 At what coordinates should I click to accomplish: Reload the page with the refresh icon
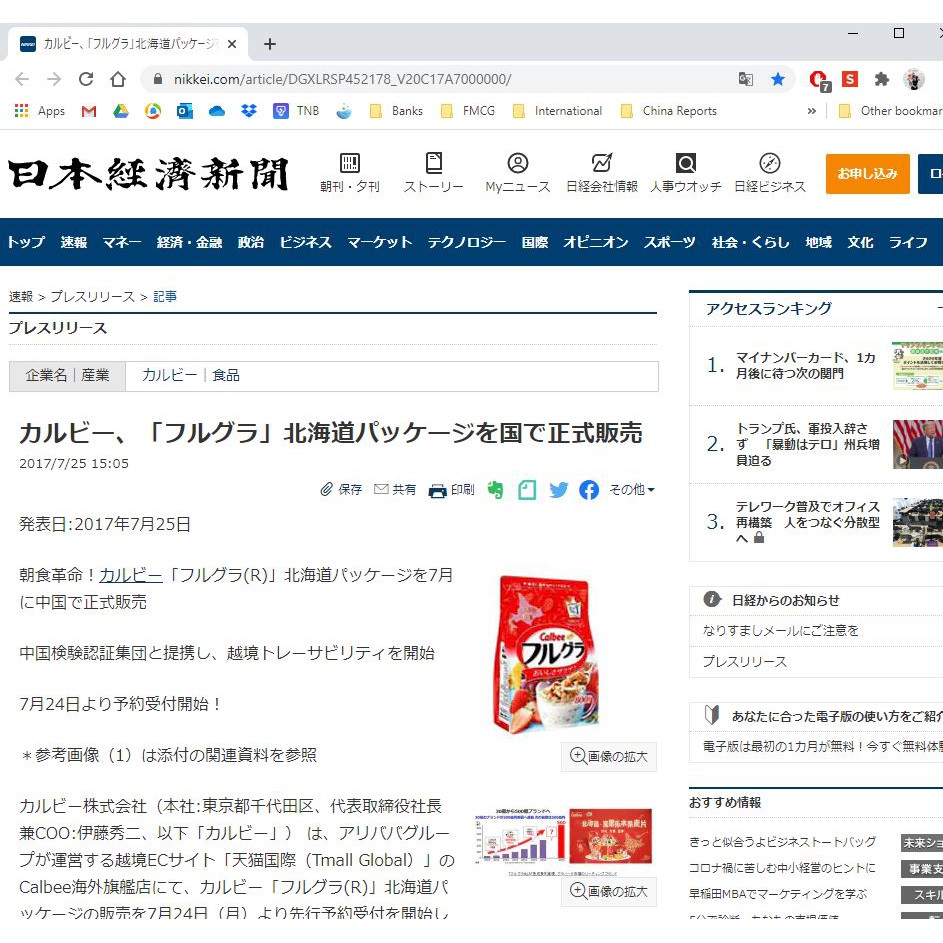pos(86,79)
